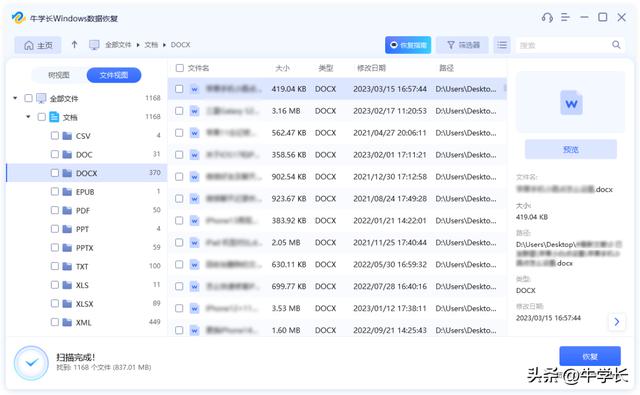640x395 pixels.
Task: Tick the checkbox for the 902.54 KB file
Action: (x=179, y=177)
